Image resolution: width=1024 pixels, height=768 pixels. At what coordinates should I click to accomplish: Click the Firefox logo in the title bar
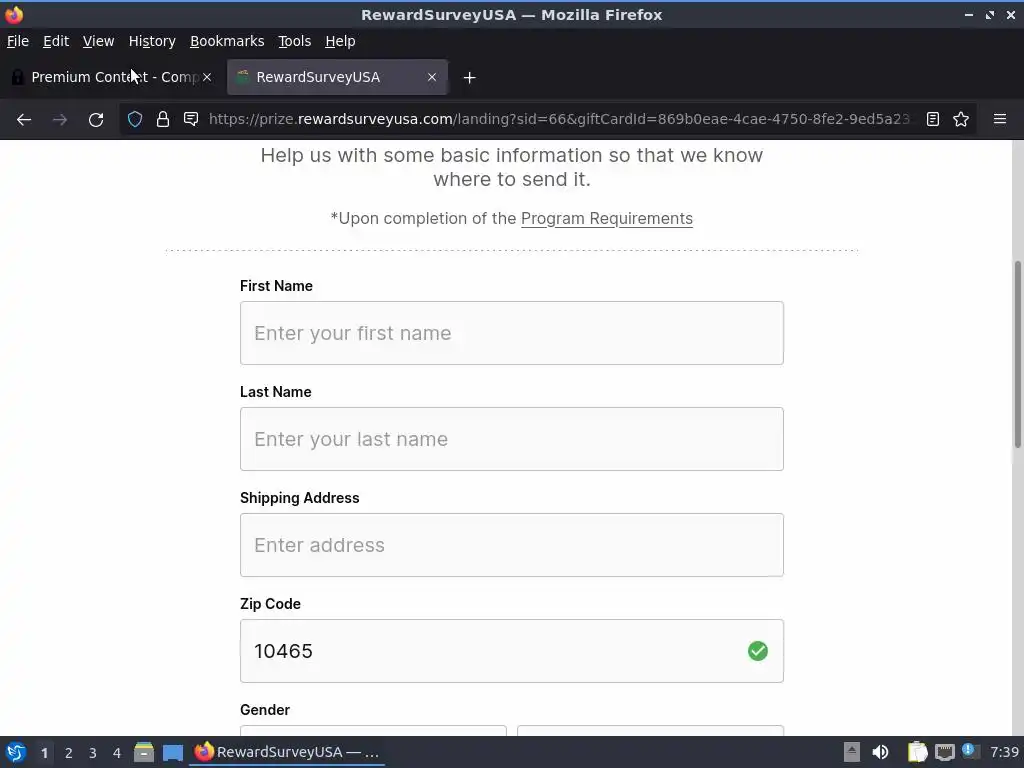pos(14,14)
